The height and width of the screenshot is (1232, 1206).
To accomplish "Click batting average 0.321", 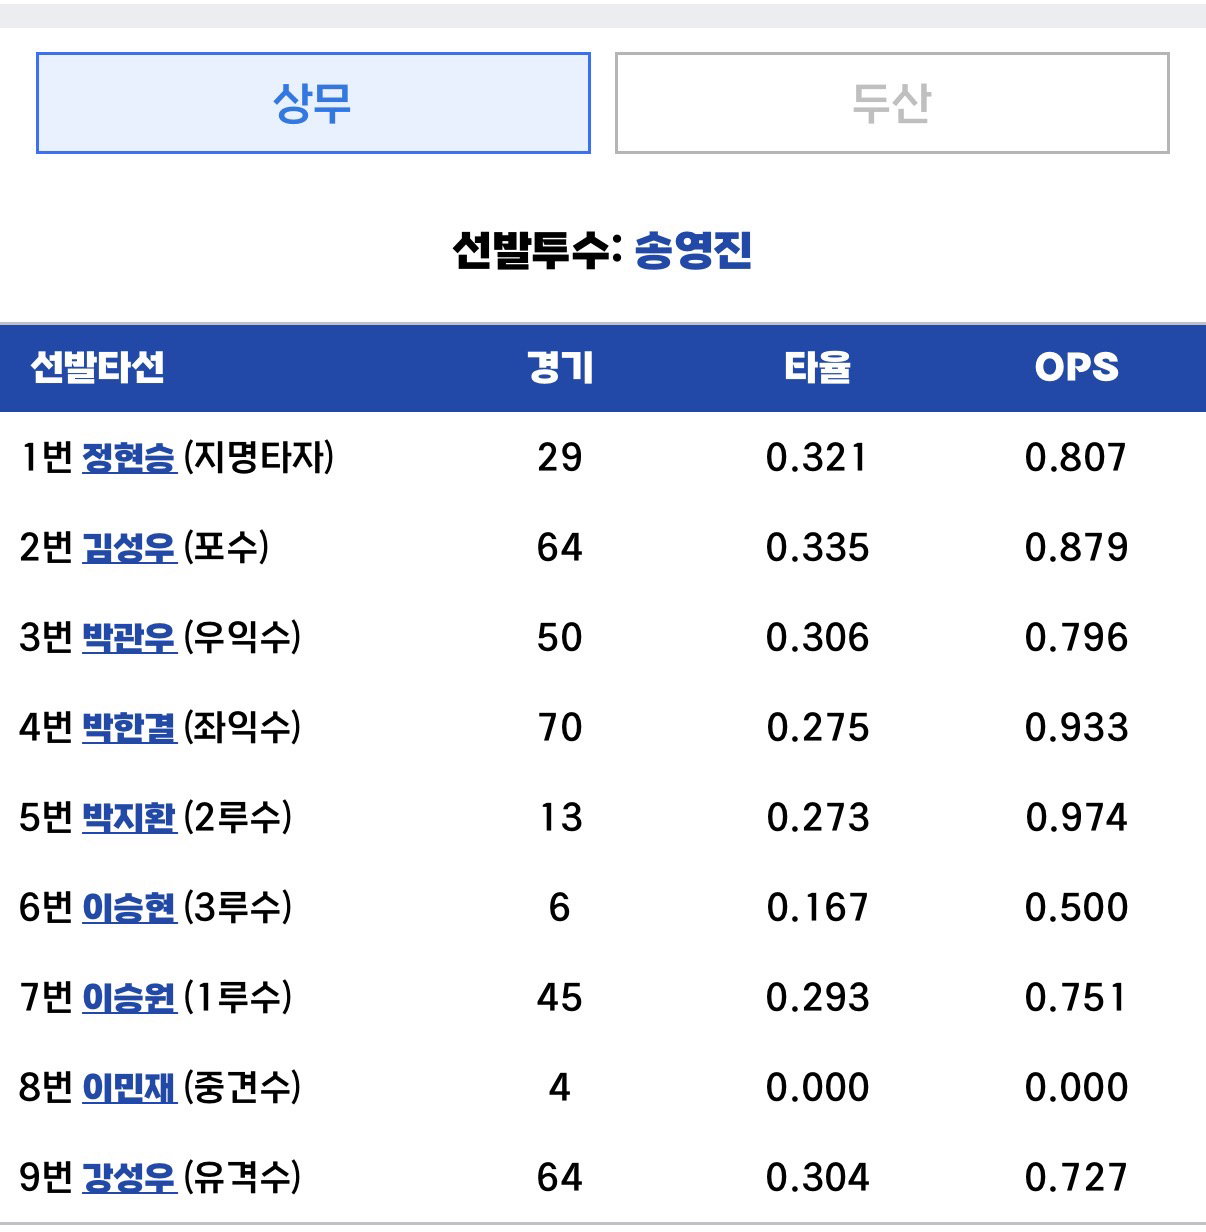I will tap(818, 457).
